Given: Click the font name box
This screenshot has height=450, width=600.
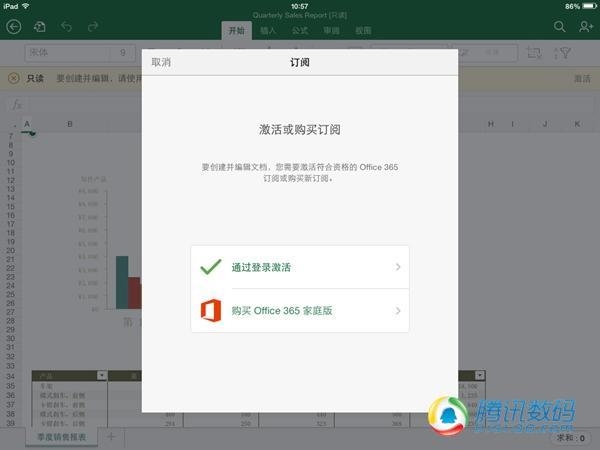Looking at the screenshot, I should click(68, 53).
